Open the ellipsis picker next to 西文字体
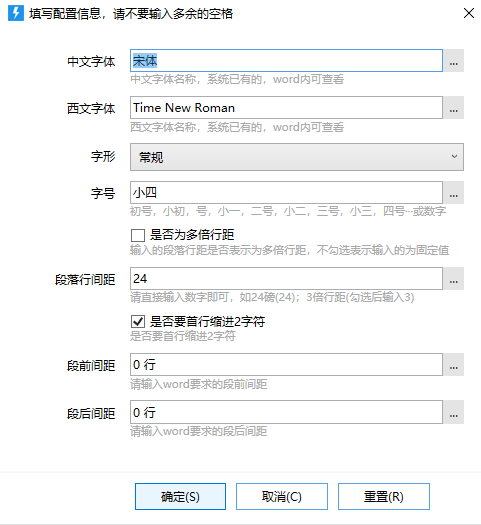 coord(454,107)
